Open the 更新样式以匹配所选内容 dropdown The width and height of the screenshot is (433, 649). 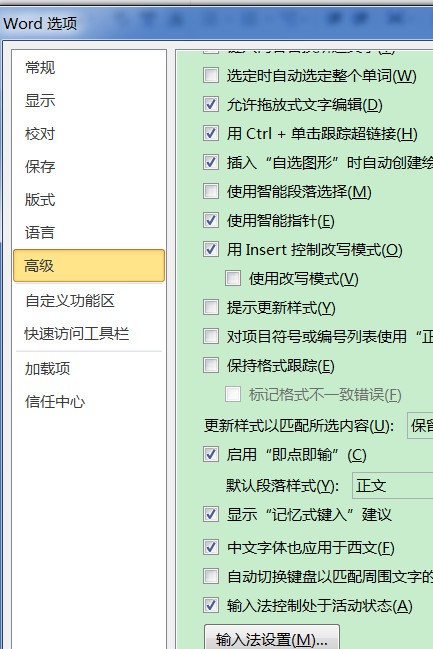[420, 425]
